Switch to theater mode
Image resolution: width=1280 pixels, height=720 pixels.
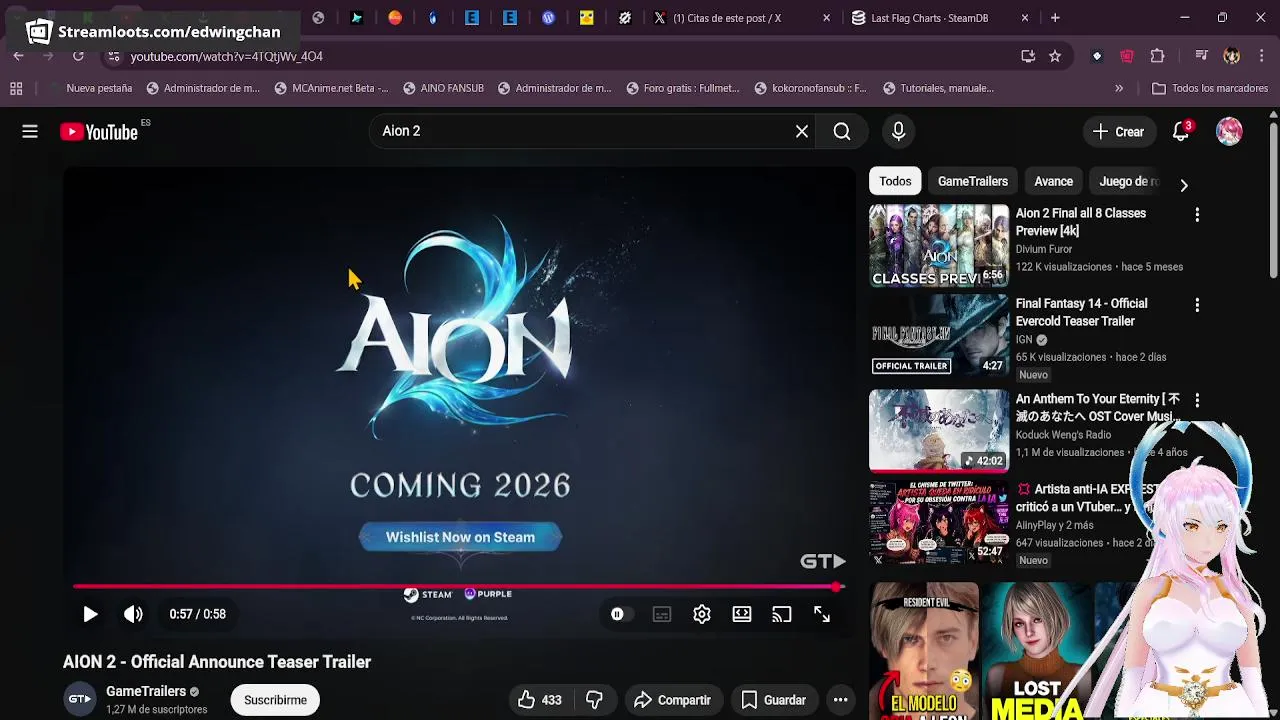coord(742,614)
